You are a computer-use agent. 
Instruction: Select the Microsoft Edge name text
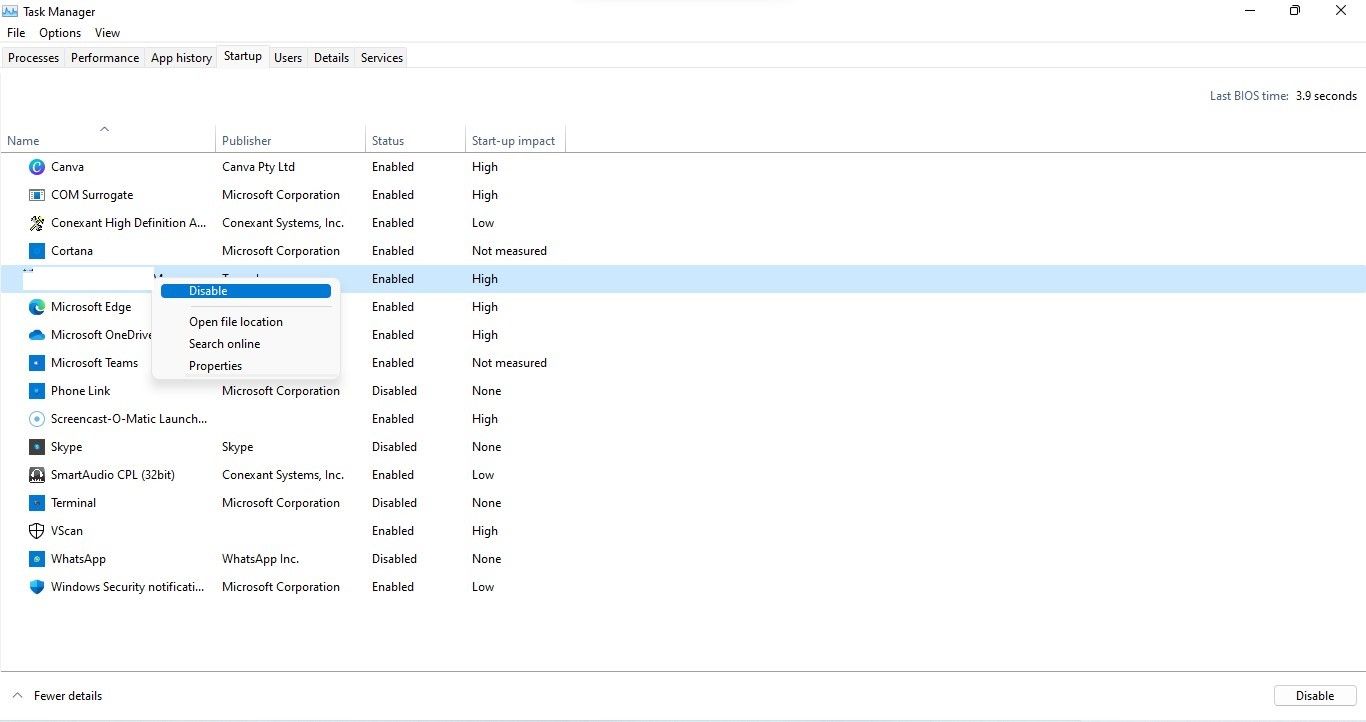point(91,307)
